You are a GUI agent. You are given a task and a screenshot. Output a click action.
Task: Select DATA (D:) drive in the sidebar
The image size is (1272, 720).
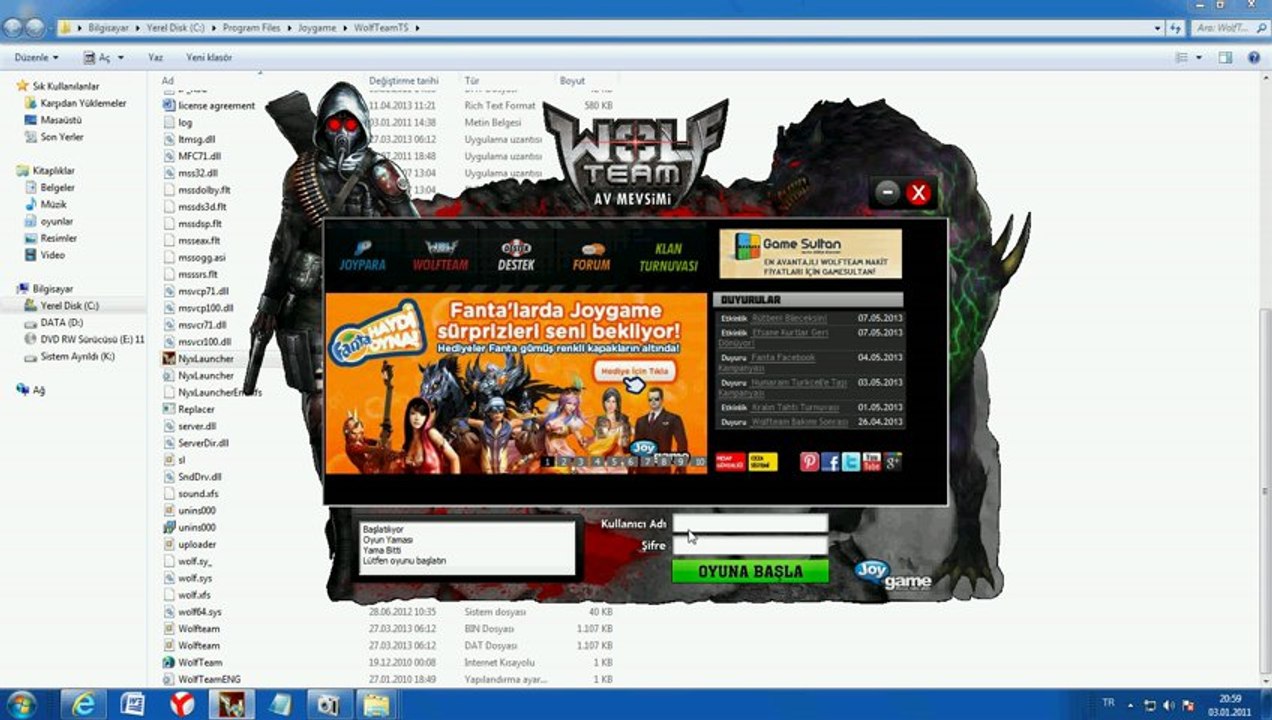click(61, 323)
